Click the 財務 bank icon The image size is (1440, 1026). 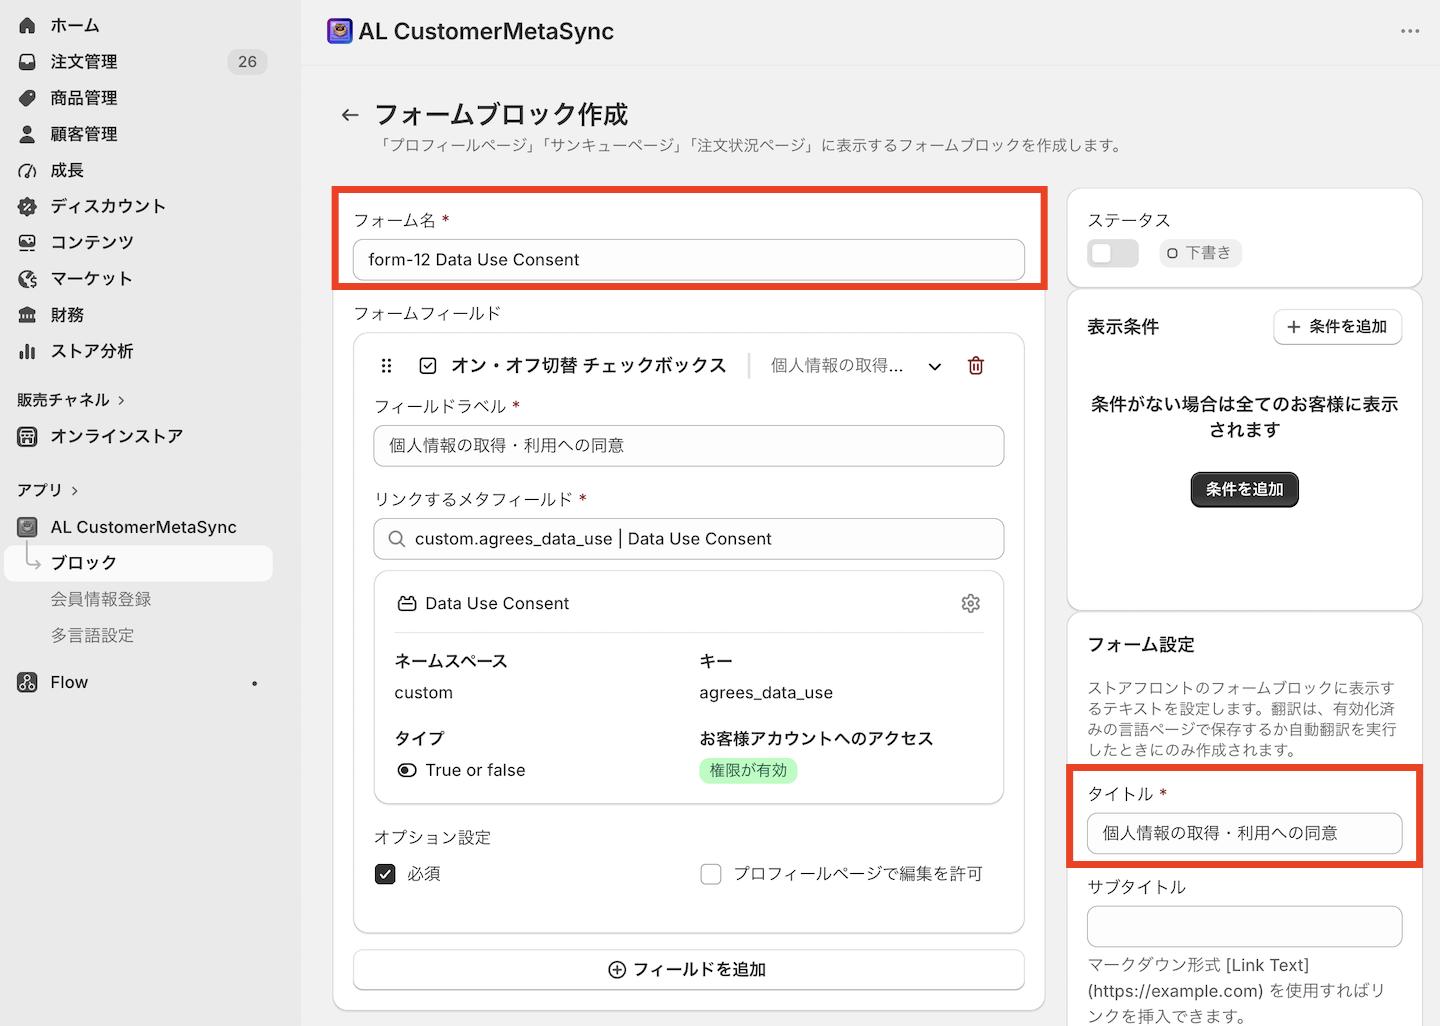click(27, 315)
